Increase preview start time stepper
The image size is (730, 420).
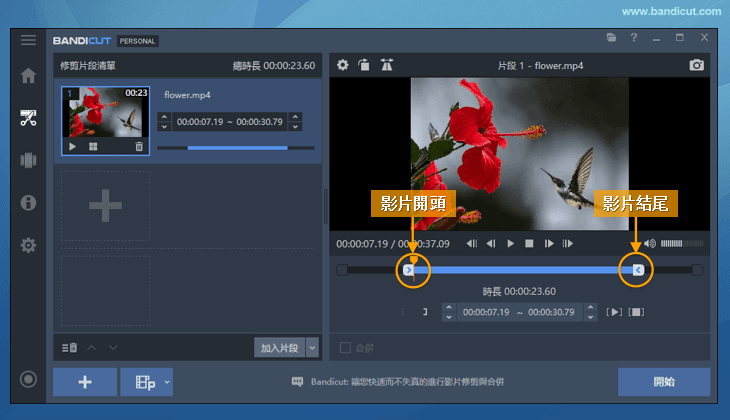coord(449,307)
